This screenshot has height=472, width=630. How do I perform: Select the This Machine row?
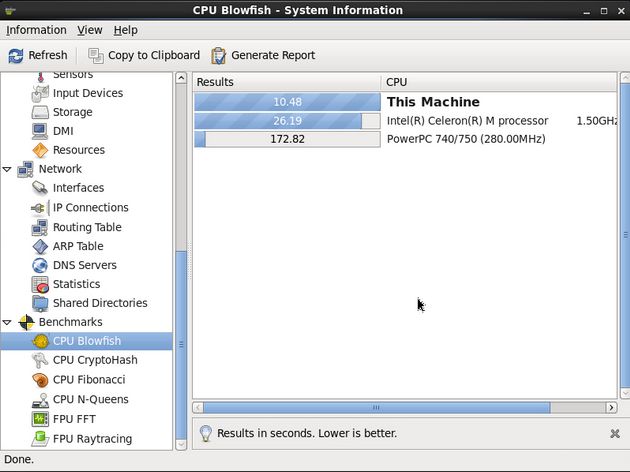tap(405, 102)
